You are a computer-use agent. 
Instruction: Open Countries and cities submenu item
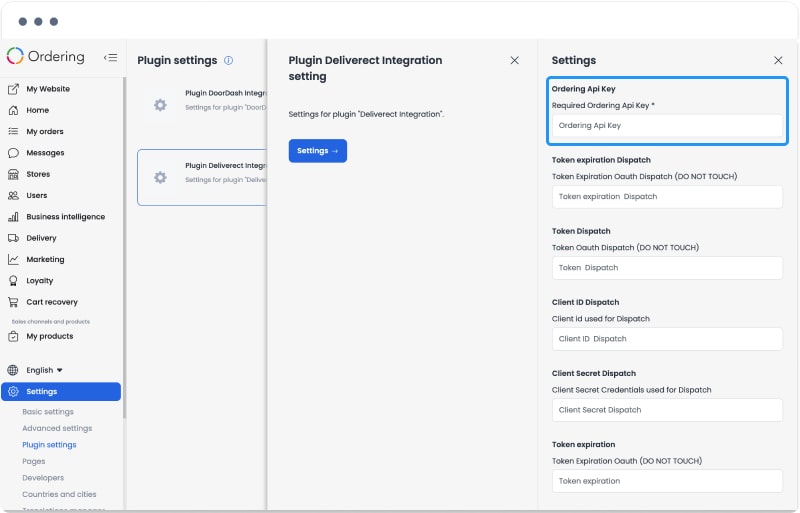(x=59, y=494)
